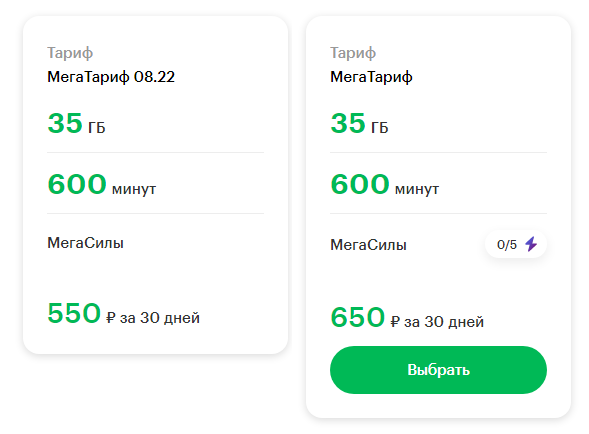Select the МегаТариф 08.22 title
This screenshot has width=589, height=434.
[x=111, y=77]
